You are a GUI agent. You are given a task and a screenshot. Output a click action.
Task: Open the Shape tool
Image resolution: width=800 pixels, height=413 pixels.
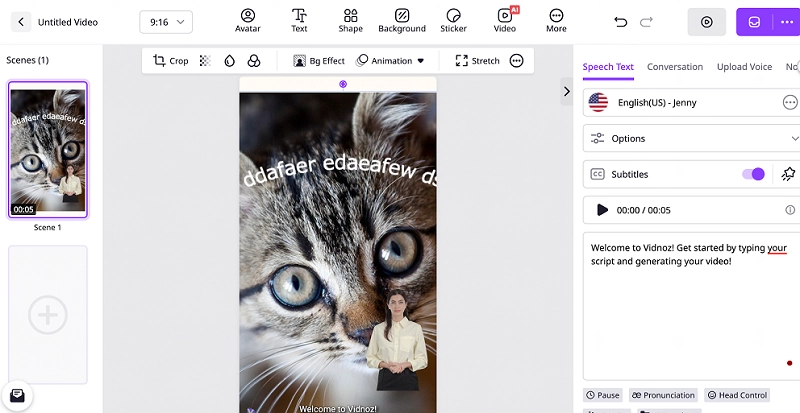point(351,21)
